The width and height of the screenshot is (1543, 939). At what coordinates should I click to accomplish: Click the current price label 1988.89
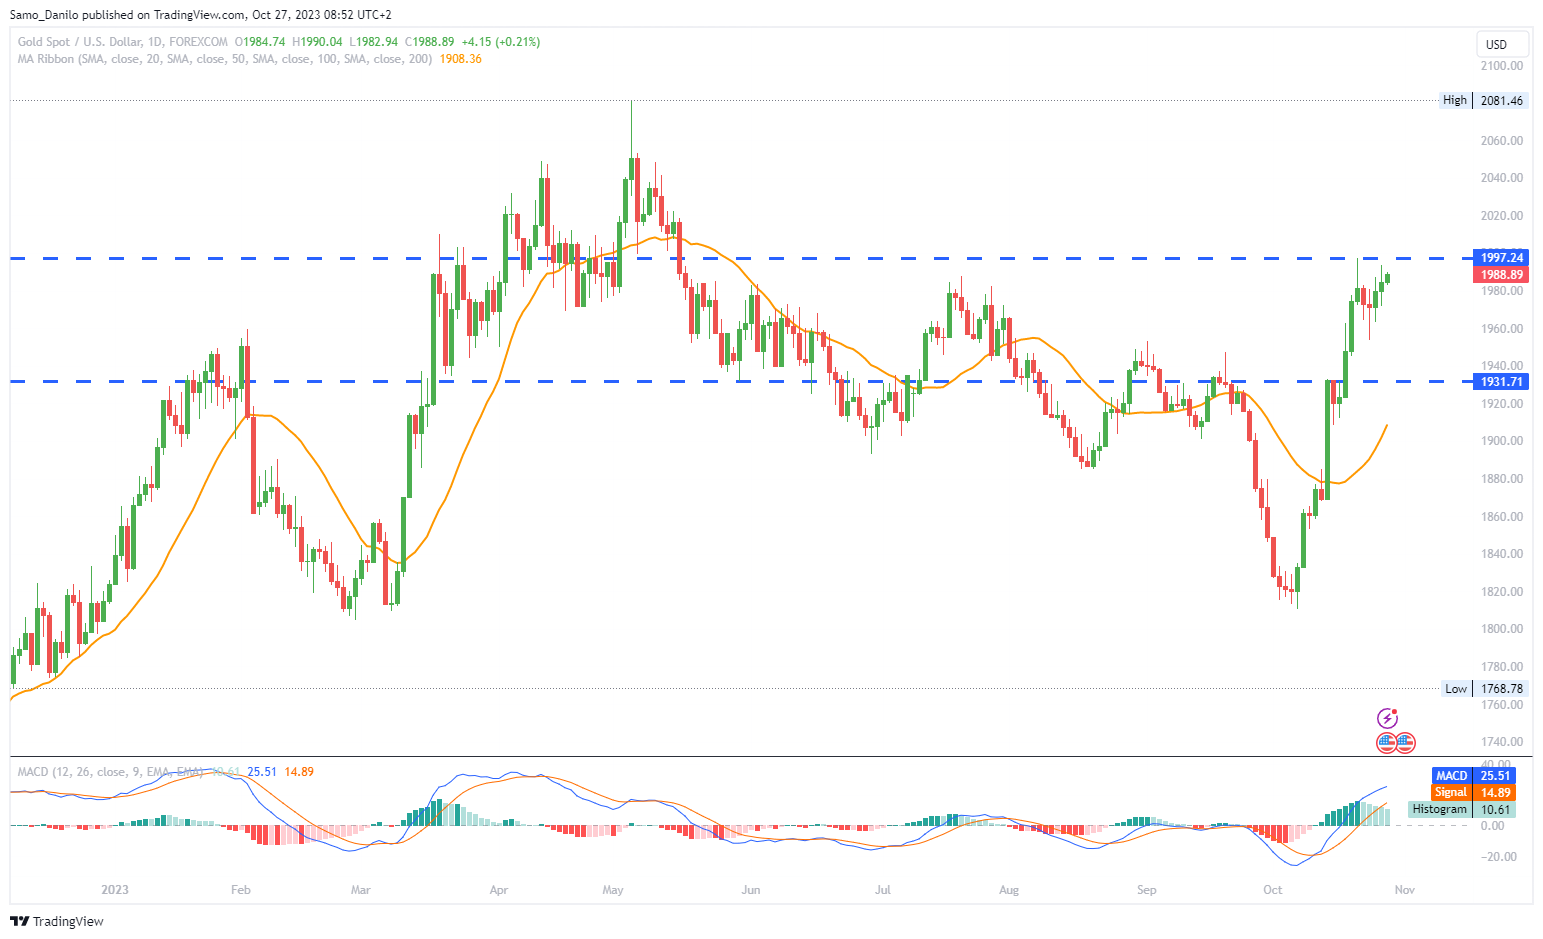coord(1502,275)
